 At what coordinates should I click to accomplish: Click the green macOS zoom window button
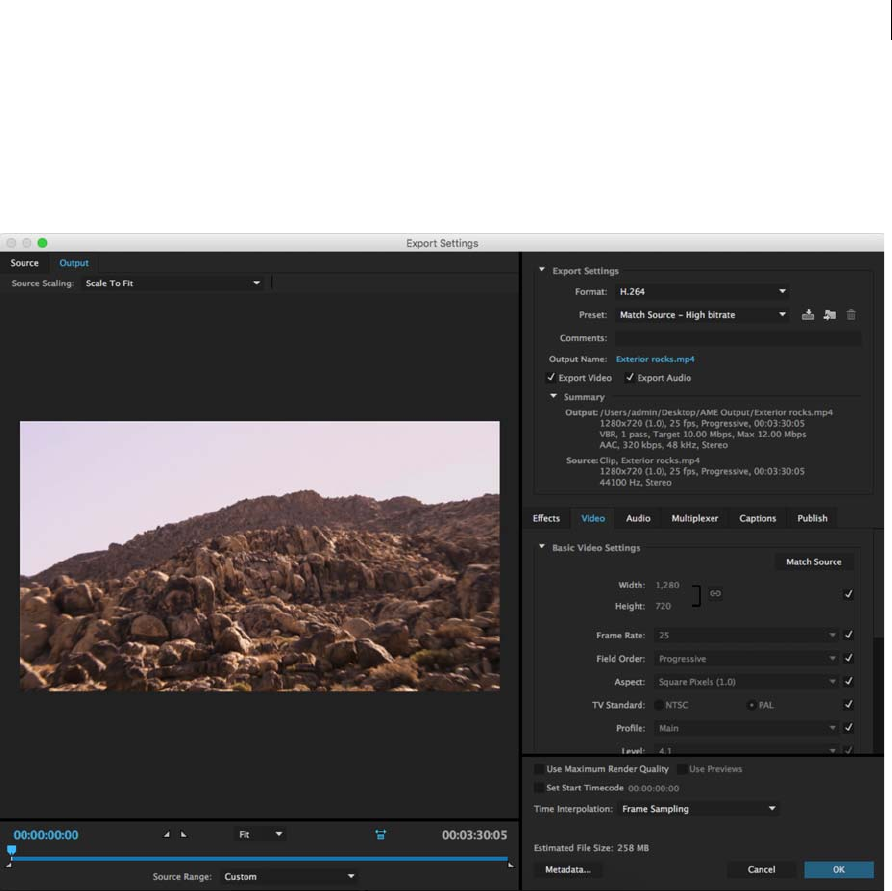42,243
